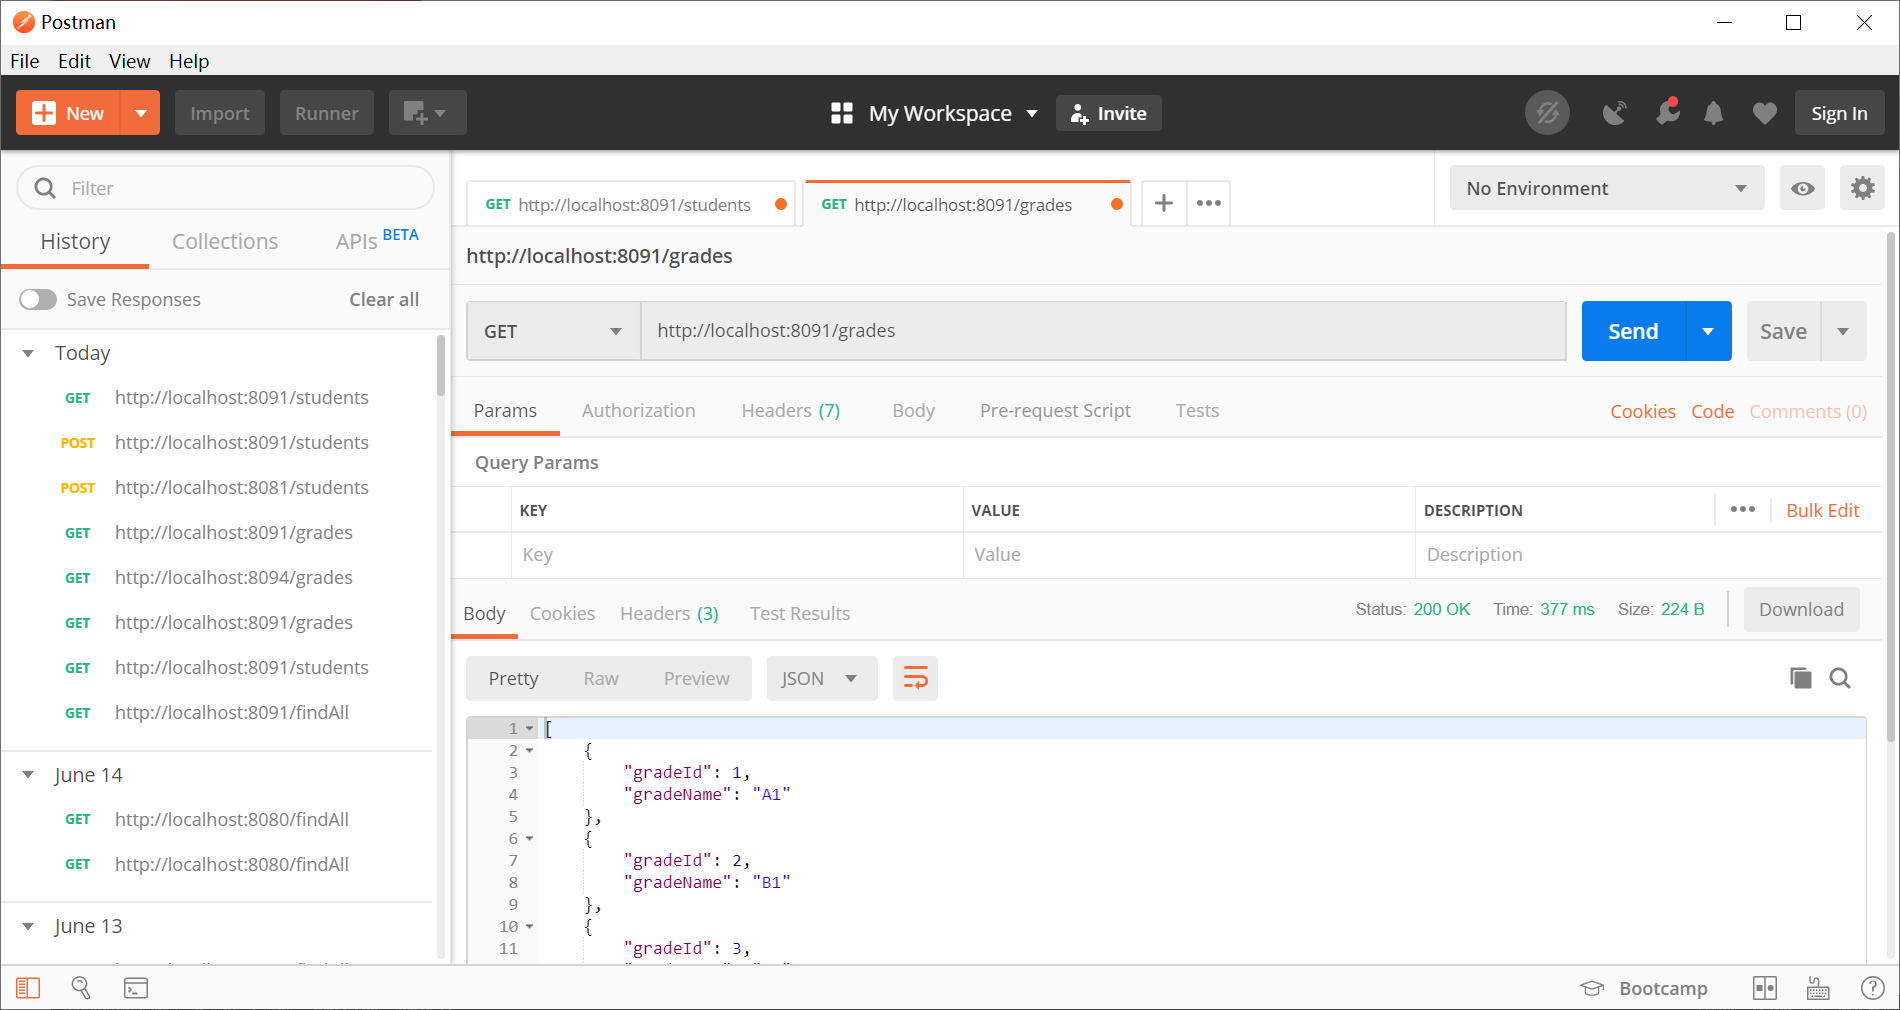Open Find and Replace icon in status bar
The width and height of the screenshot is (1900, 1010).
[x=81, y=988]
